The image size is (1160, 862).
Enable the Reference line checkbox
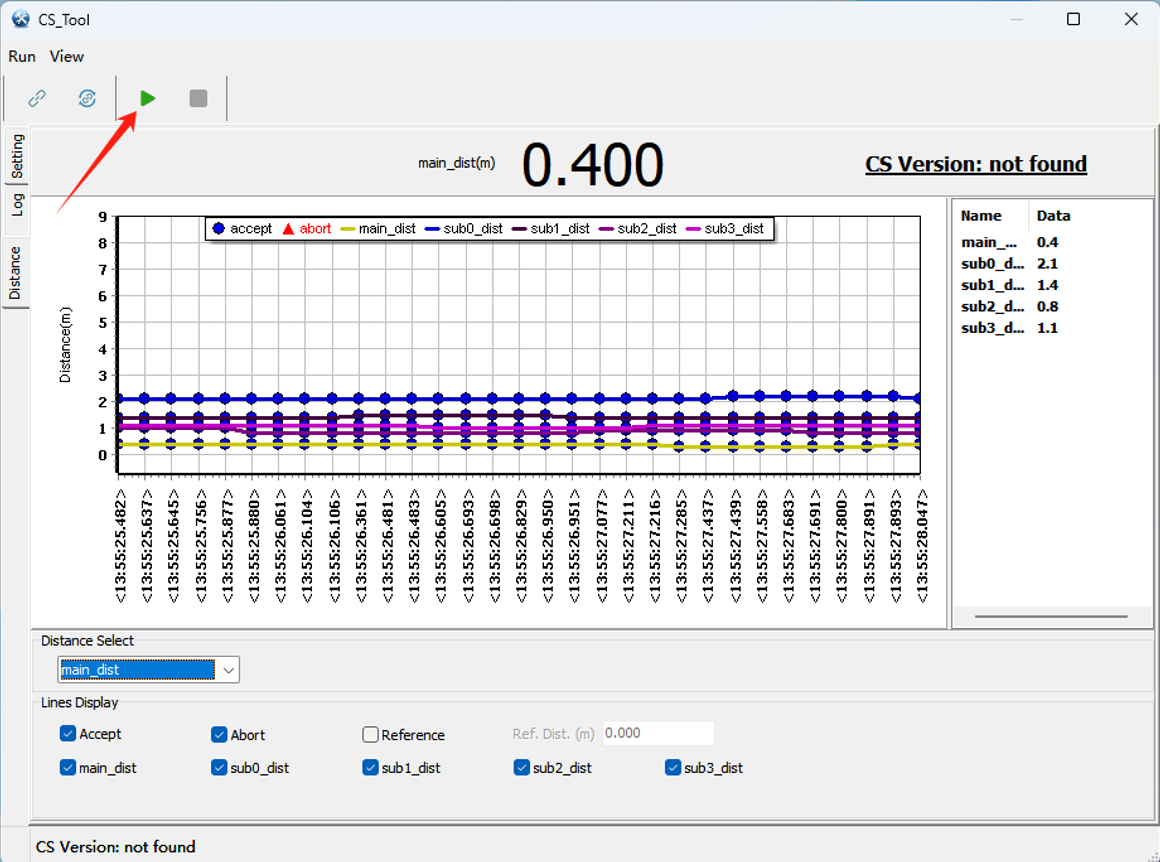pyautogui.click(x=371, y=735)
